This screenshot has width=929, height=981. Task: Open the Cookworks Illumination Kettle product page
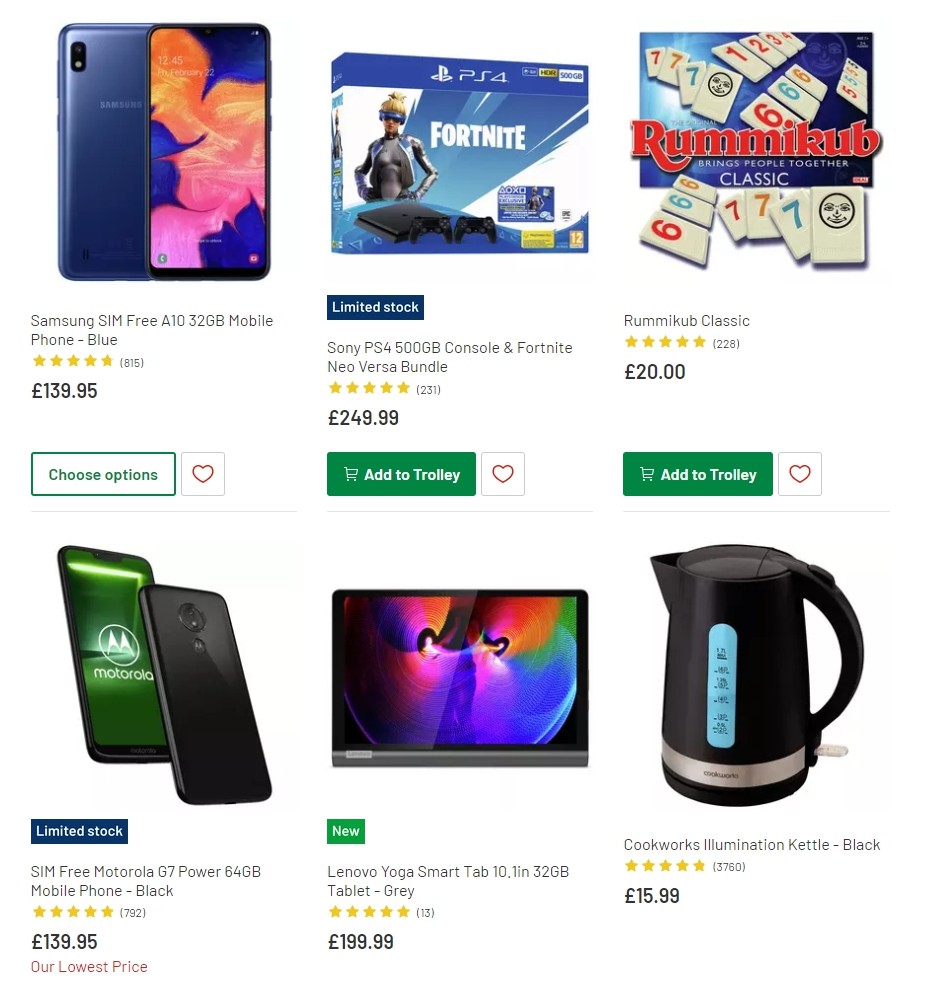pyautogui.click(x=751, y=844)
